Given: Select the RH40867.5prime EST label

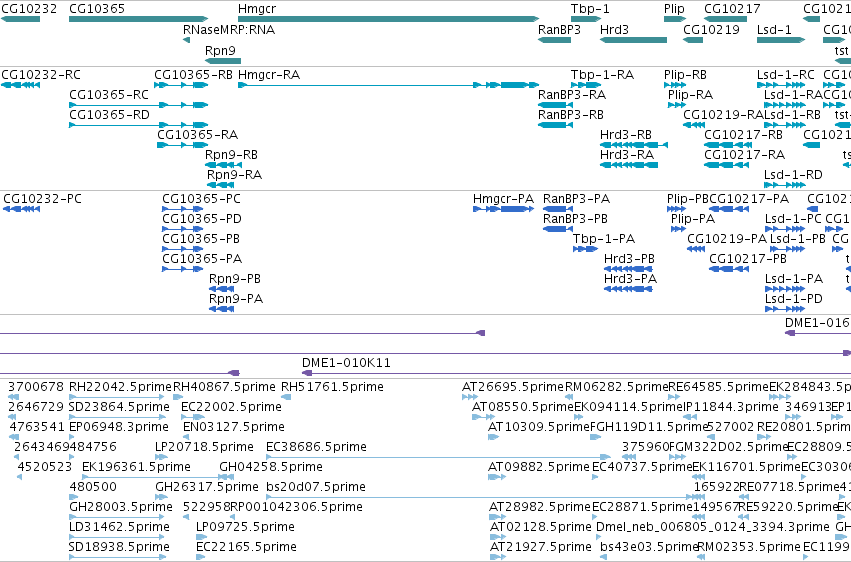Looking at the screenshot, I should click(224, 387).
